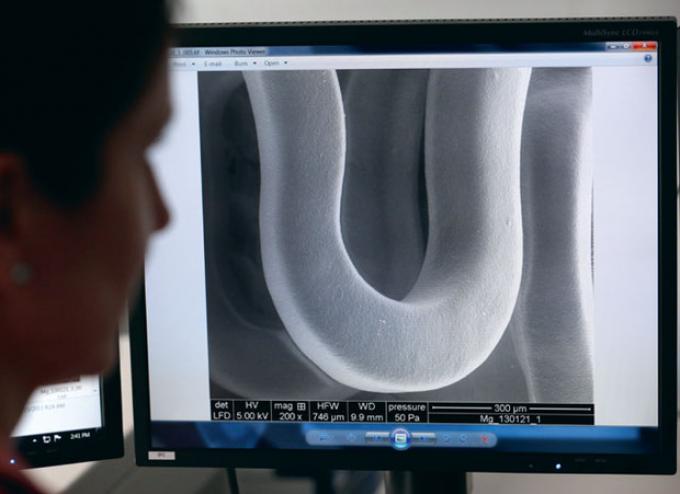
Task: Click the 'LFD' detector value
Action: tap(222, 415)
